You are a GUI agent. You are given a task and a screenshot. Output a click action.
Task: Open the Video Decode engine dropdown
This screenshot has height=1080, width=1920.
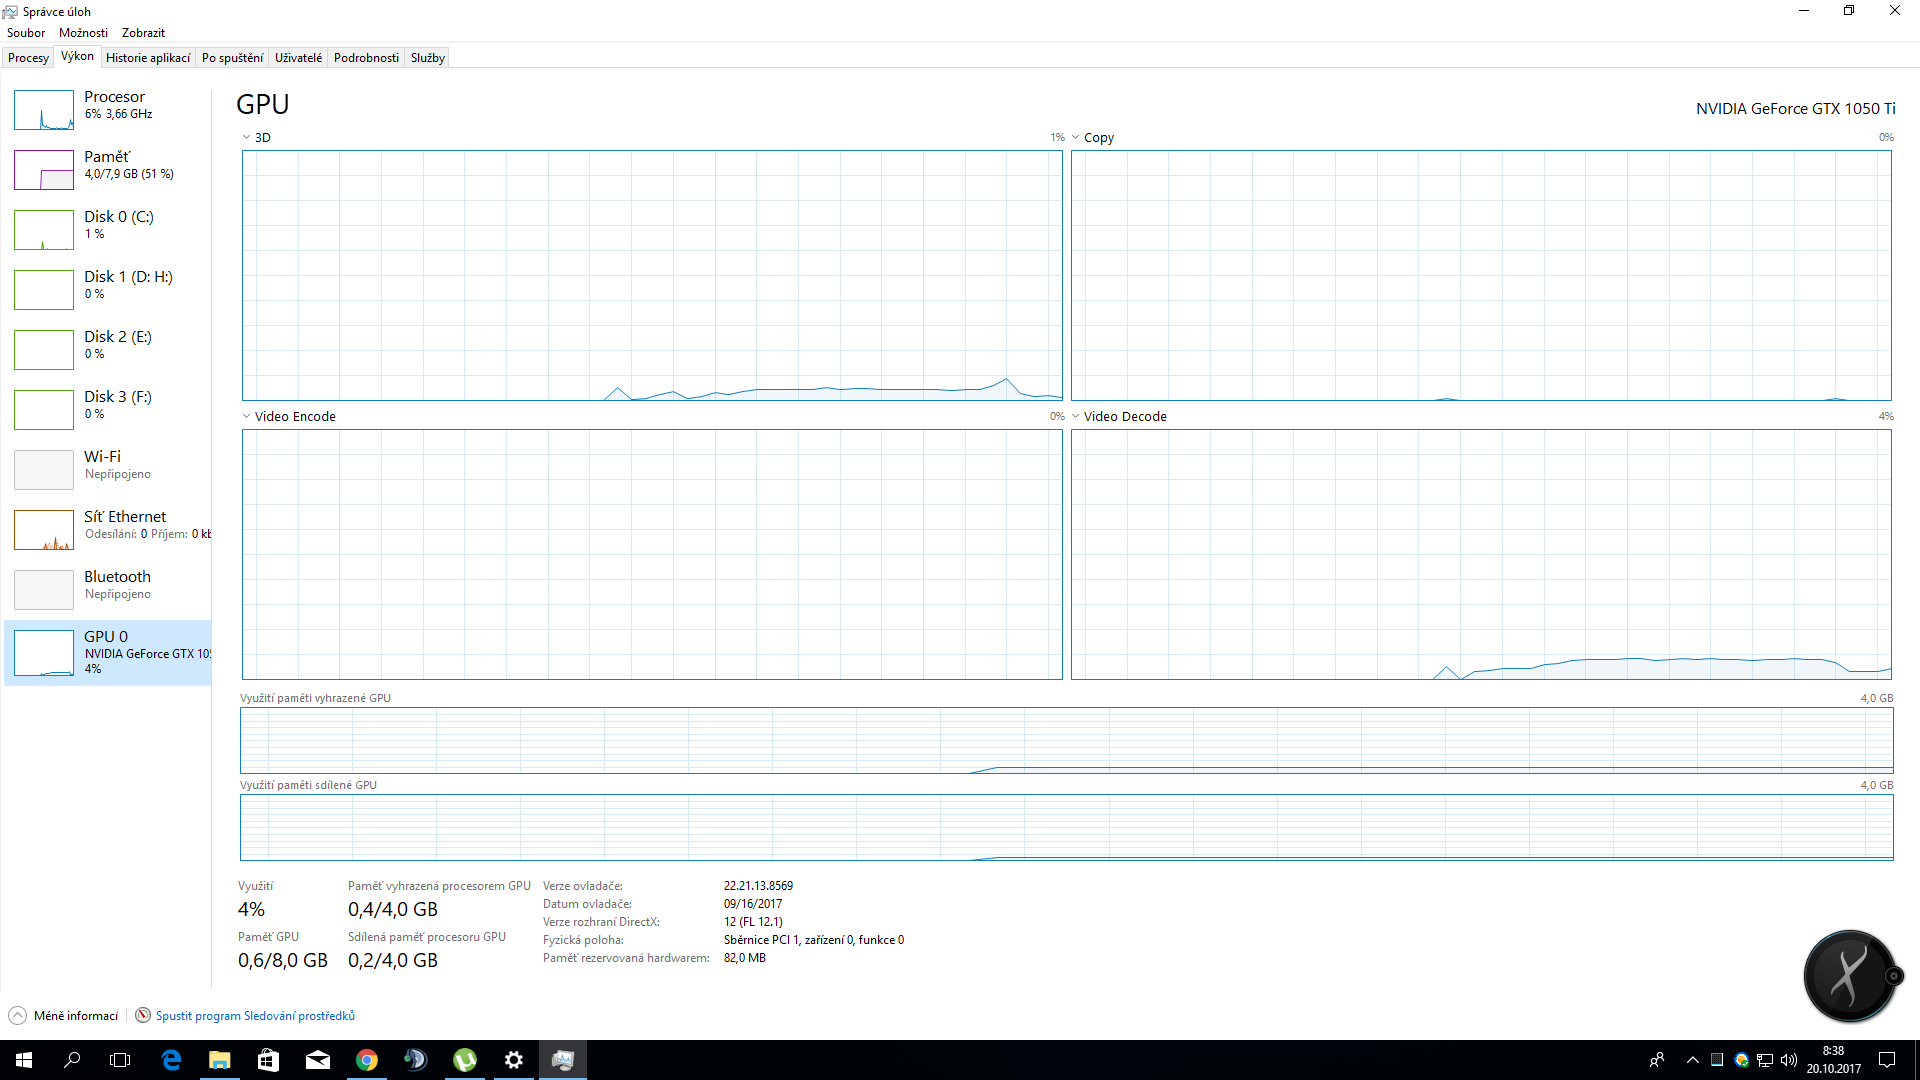1076,417
